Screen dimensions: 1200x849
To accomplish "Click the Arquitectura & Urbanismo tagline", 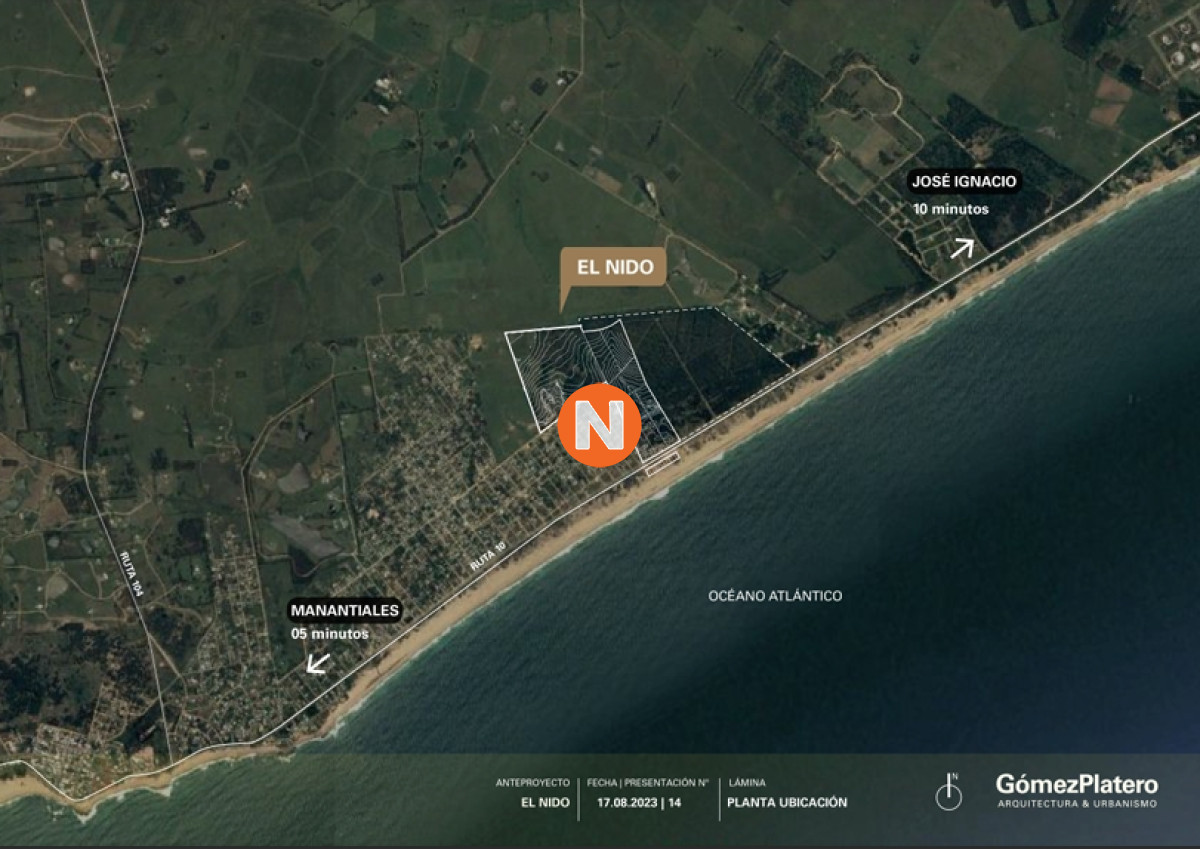I will click(x=1076, y=804).
